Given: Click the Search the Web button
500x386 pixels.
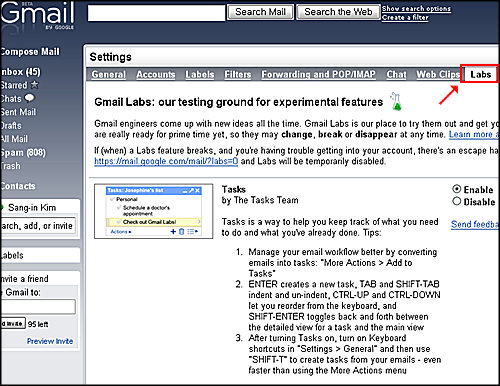Looking at the screenshot, I should click(x=338, y=12).
